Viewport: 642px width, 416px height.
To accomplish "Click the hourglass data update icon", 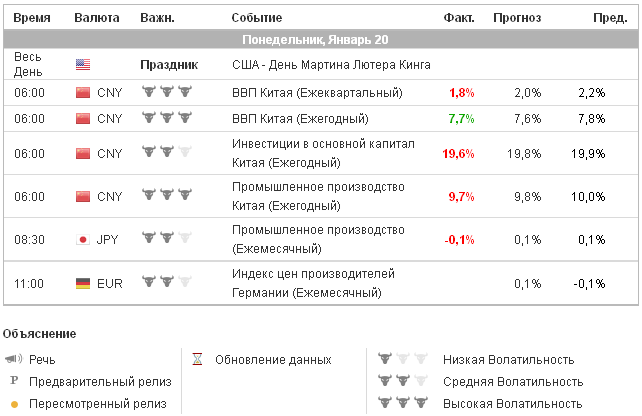I will click(x=198, y=359).
